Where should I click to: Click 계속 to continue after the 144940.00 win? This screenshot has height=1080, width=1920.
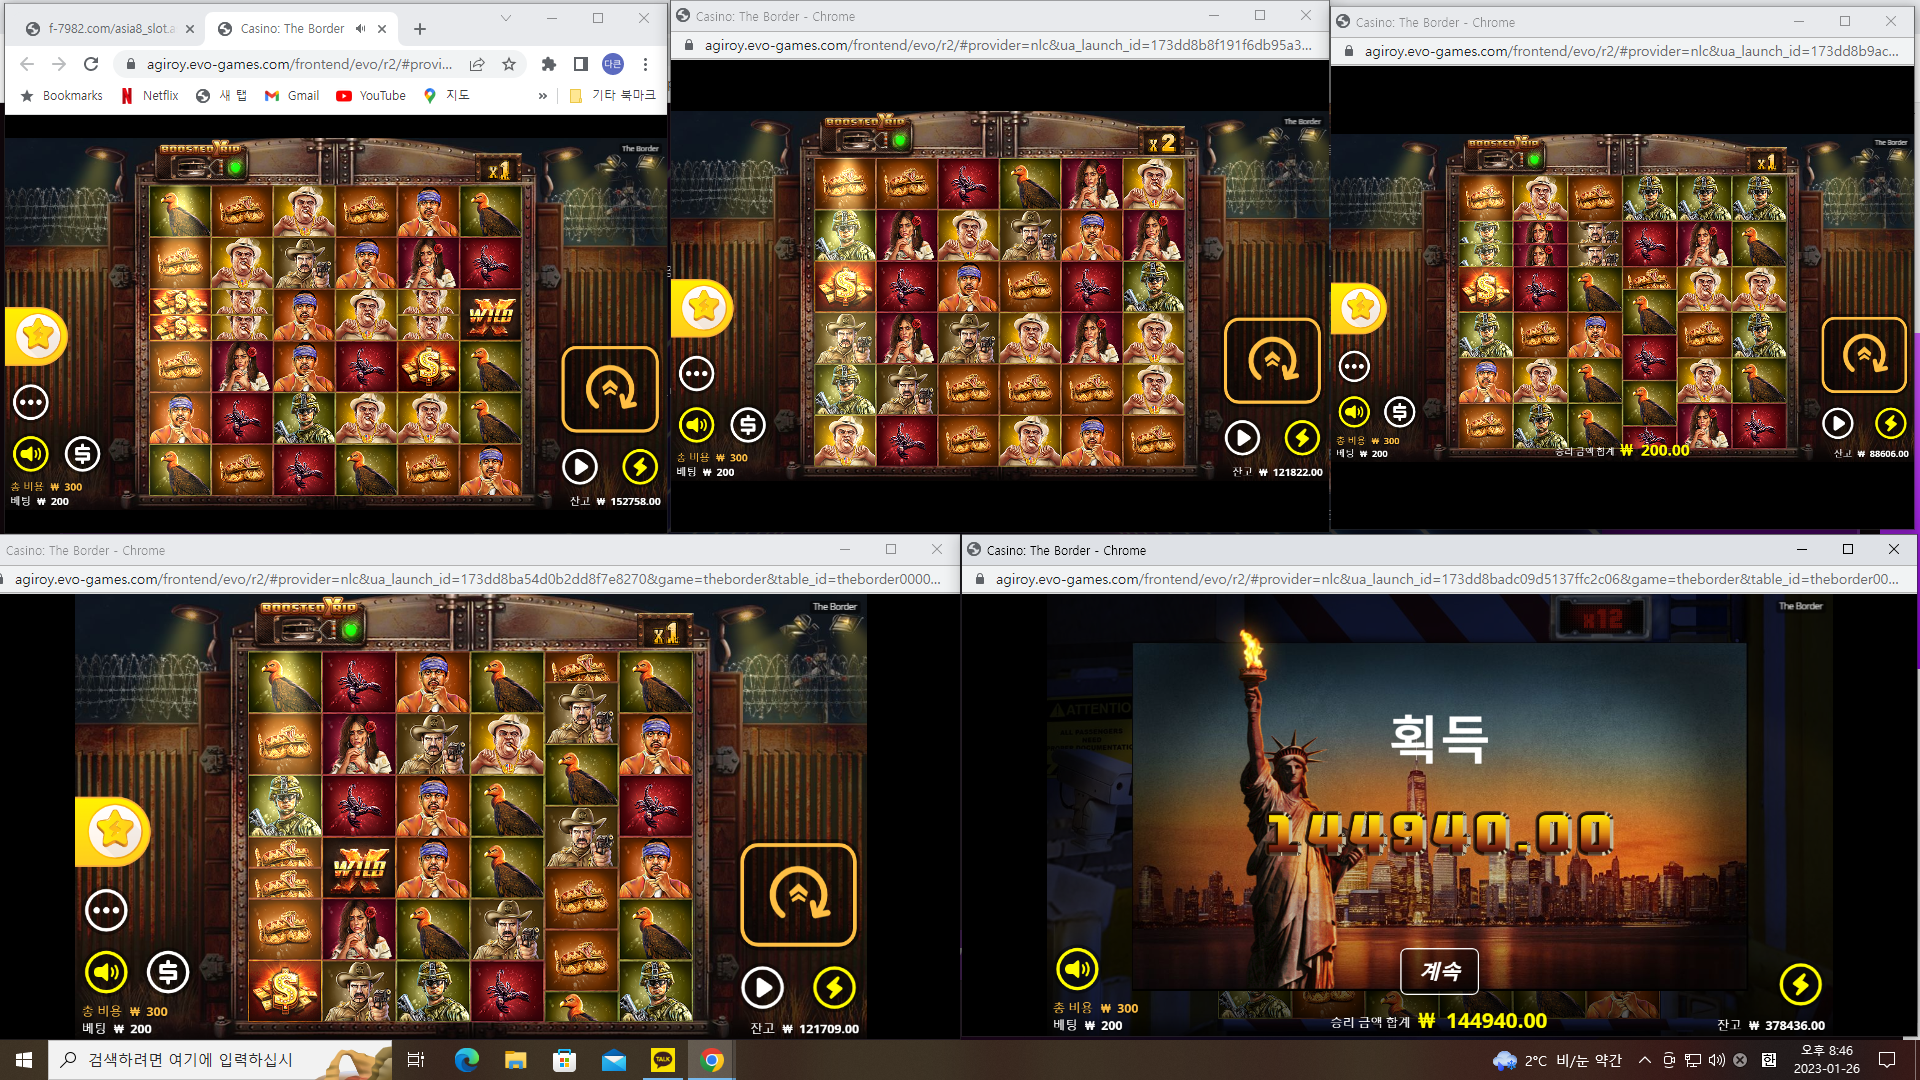1440,970
